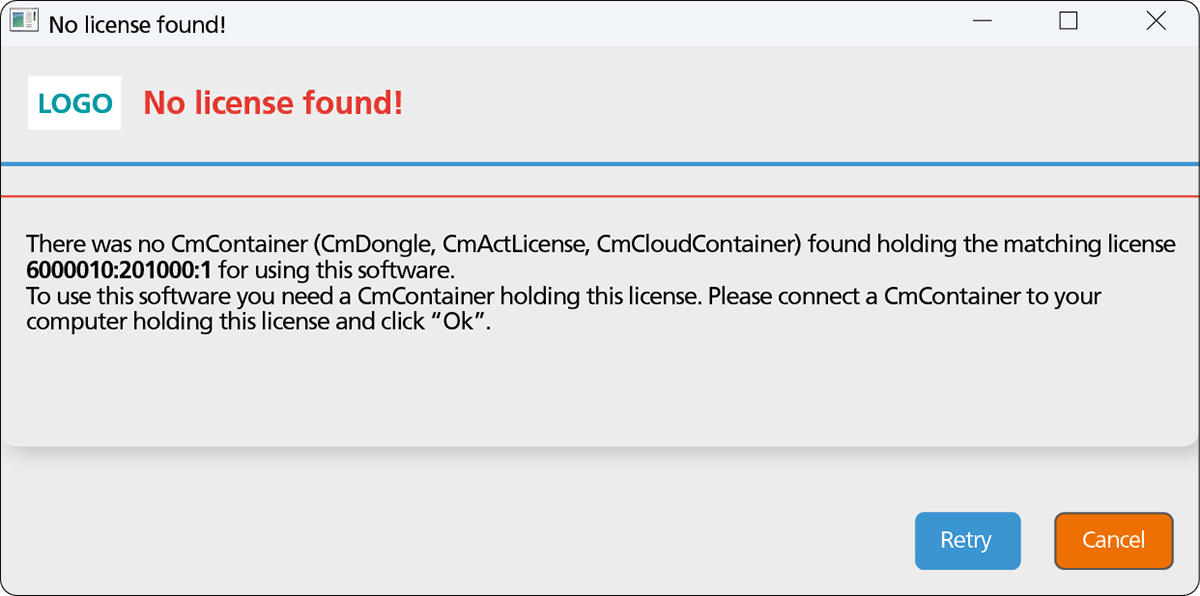Click the LOGO image in the header

coord(75,103)
